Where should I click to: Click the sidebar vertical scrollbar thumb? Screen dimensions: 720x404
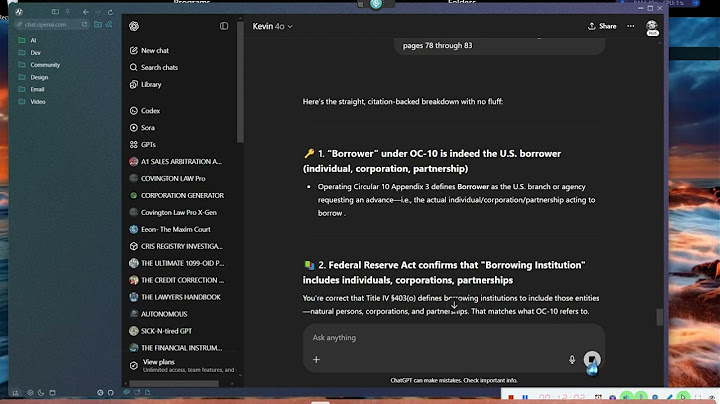point(240,82)
